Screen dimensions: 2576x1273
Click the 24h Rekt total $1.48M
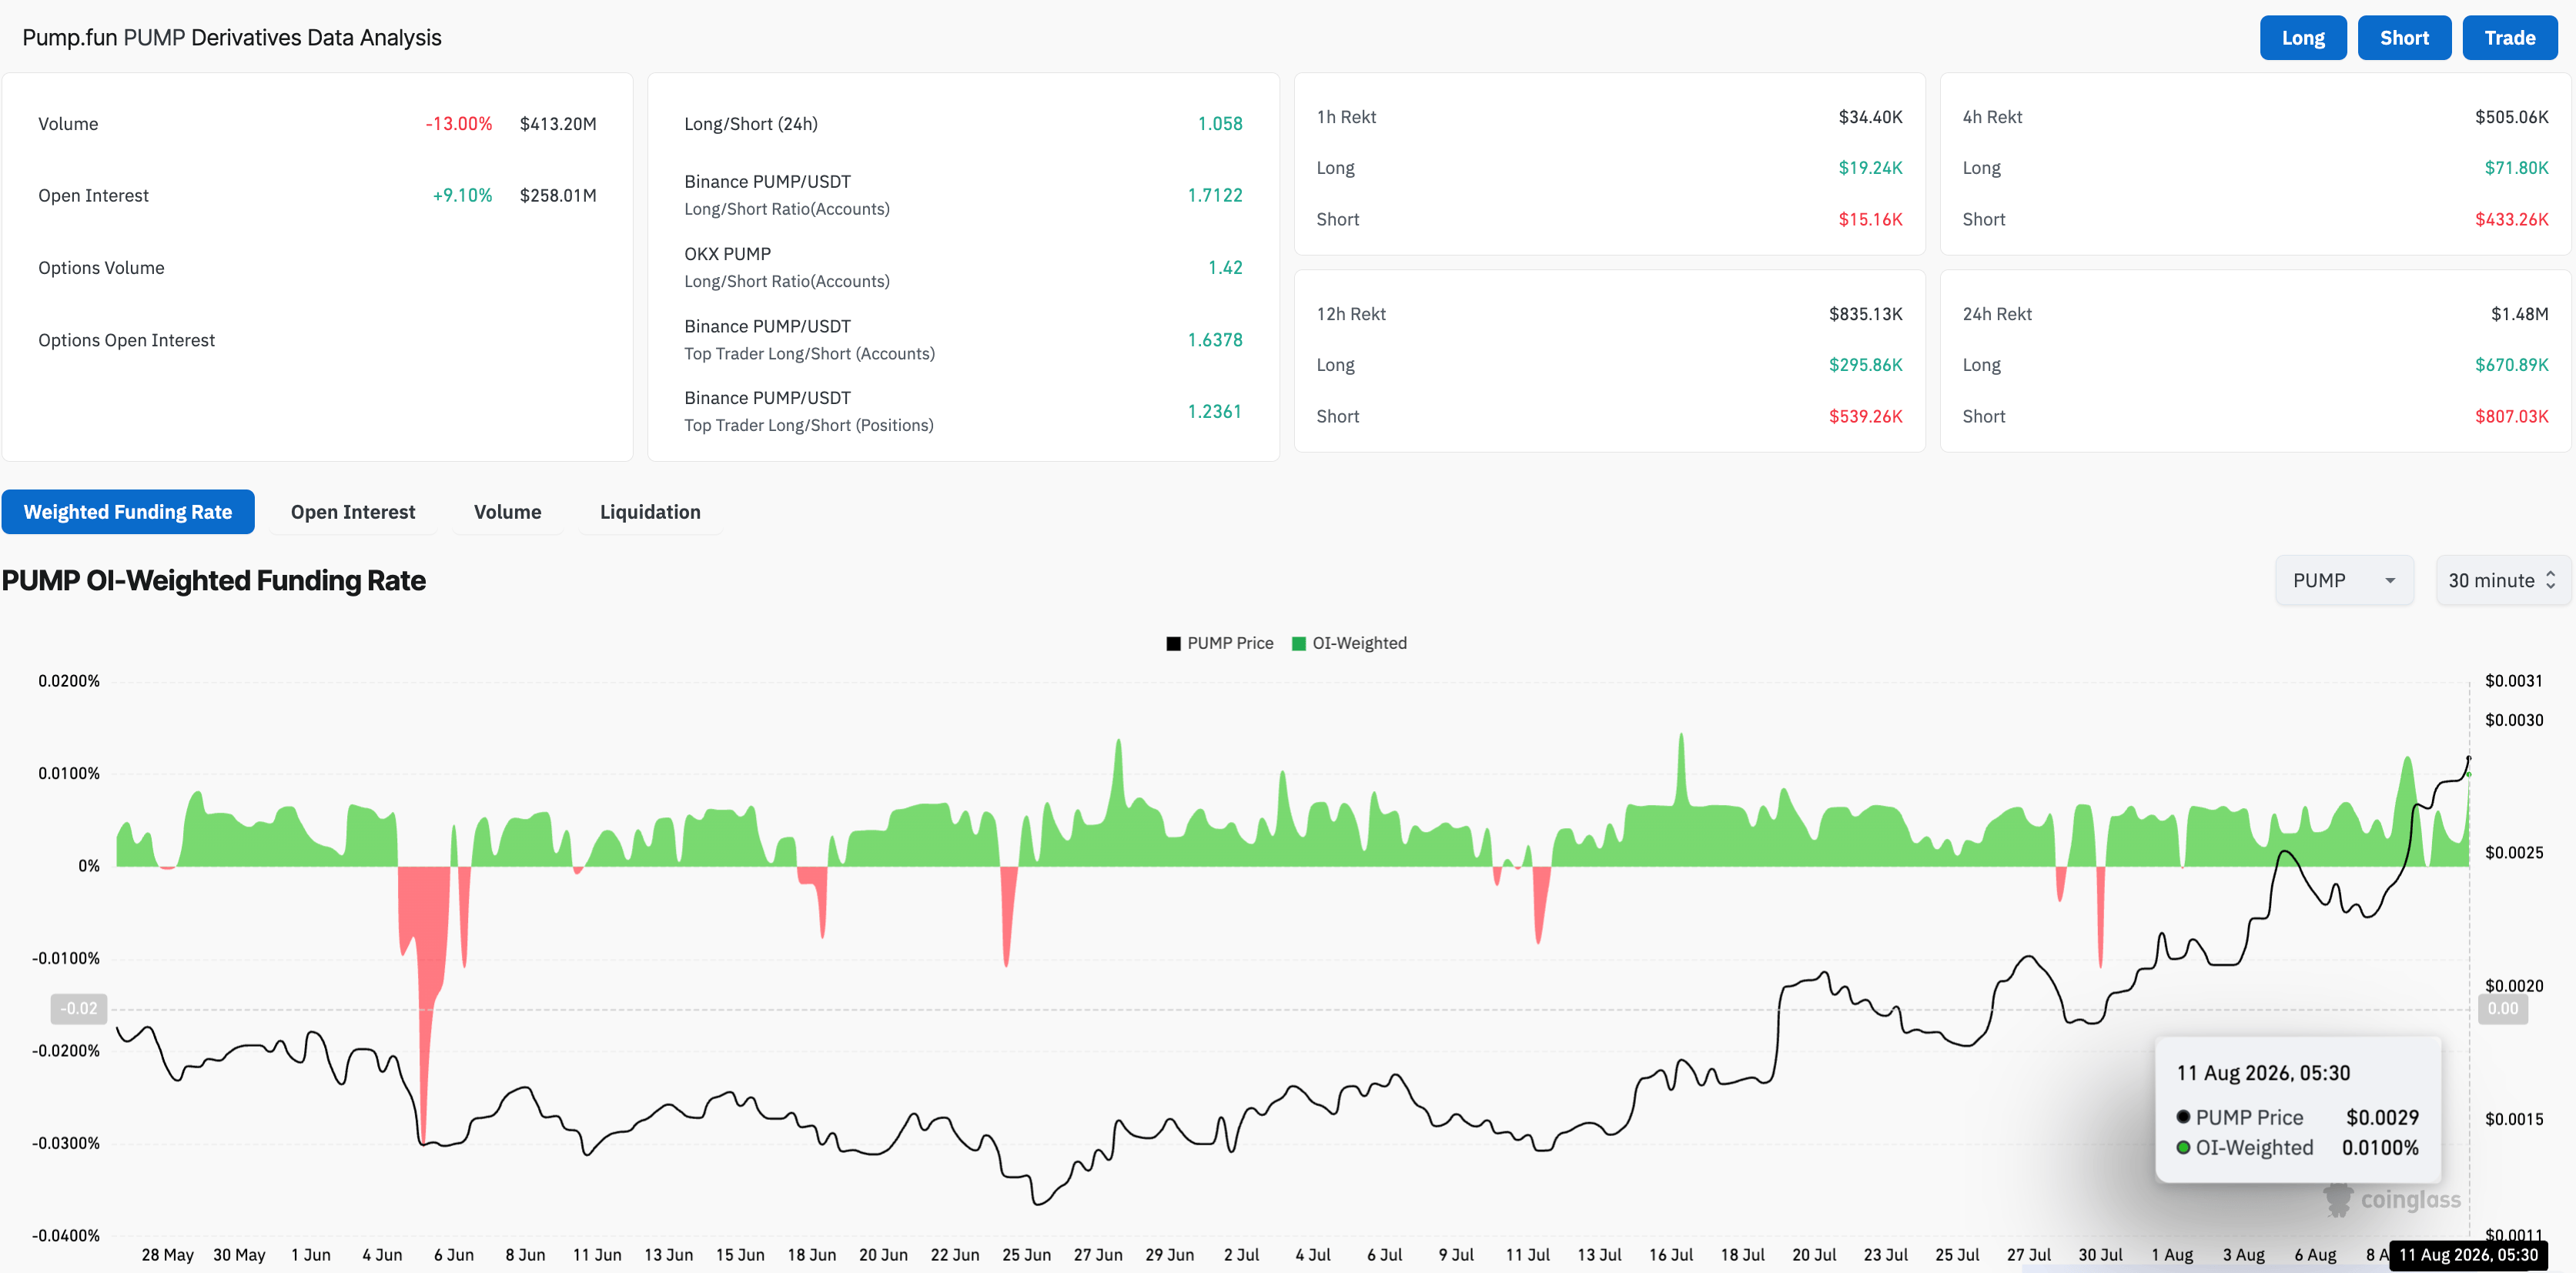[2520, 314]
